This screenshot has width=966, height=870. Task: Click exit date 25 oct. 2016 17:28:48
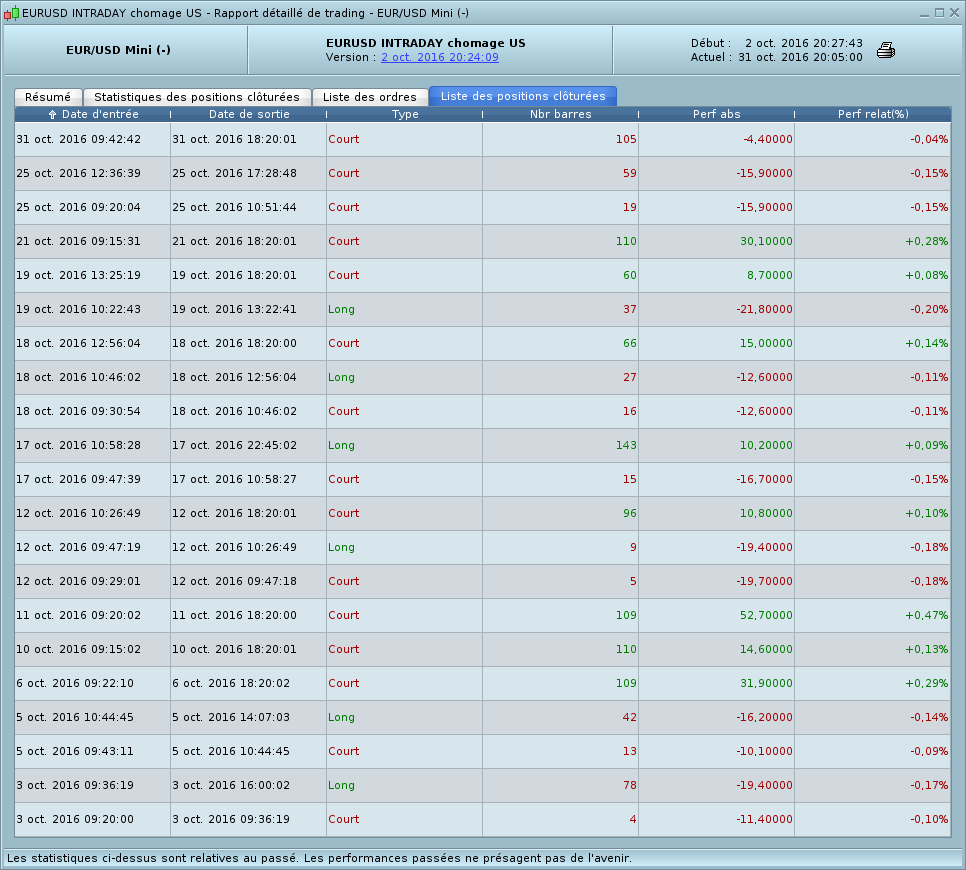tap(235, 173)
